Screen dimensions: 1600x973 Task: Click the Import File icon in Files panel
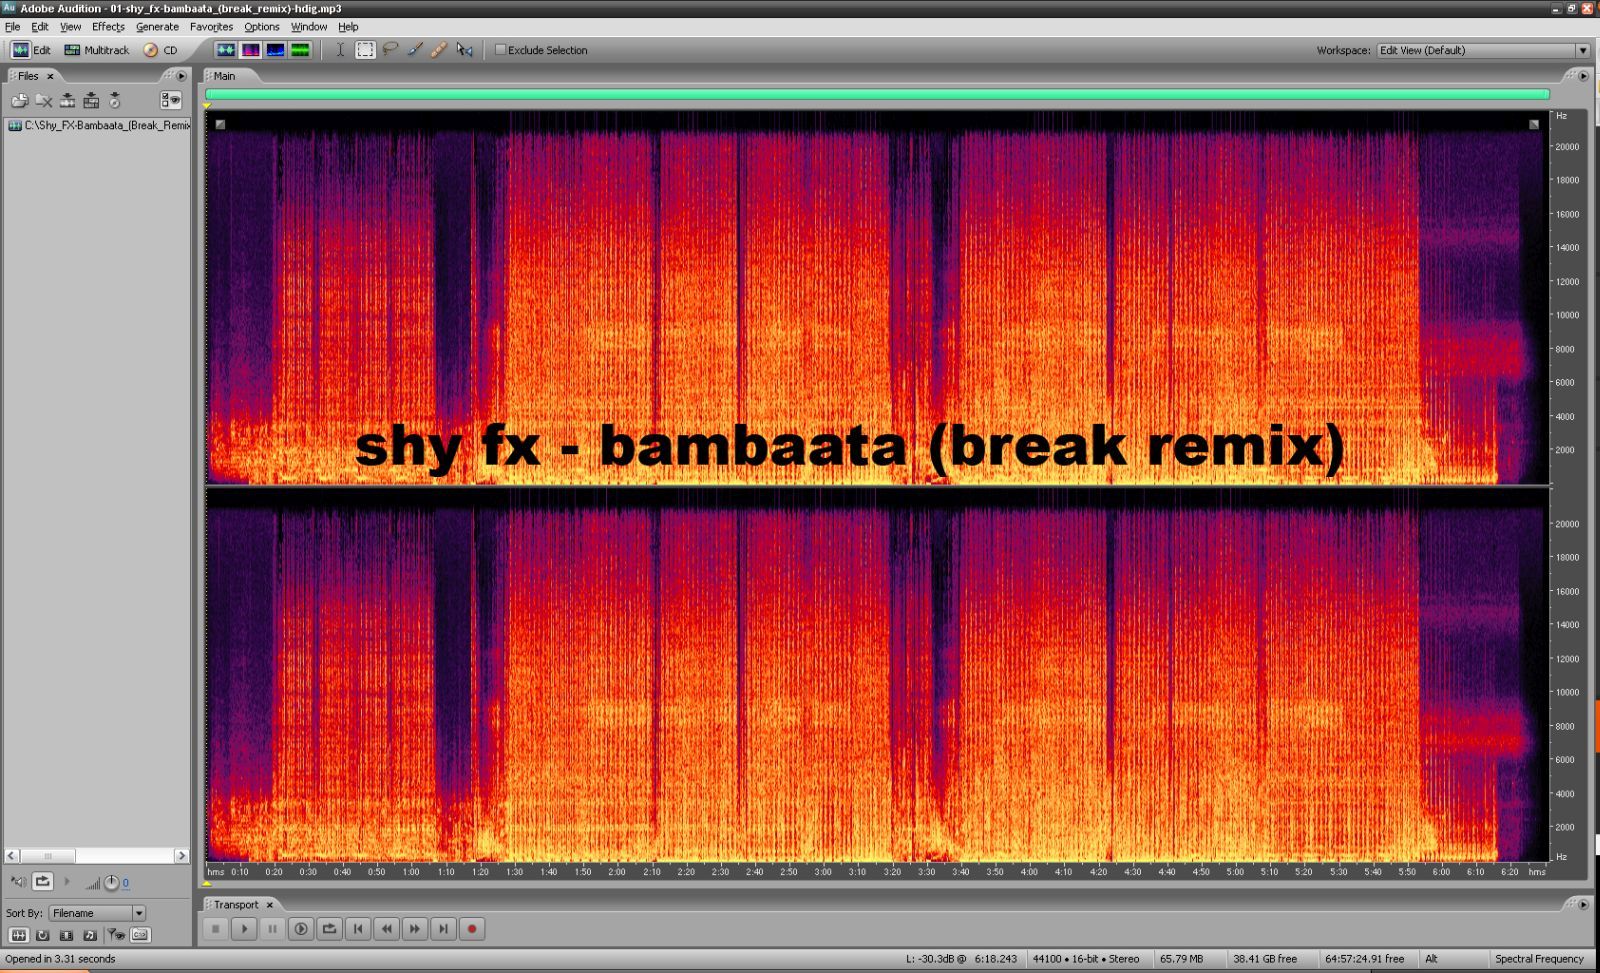(x=19, y=100)
